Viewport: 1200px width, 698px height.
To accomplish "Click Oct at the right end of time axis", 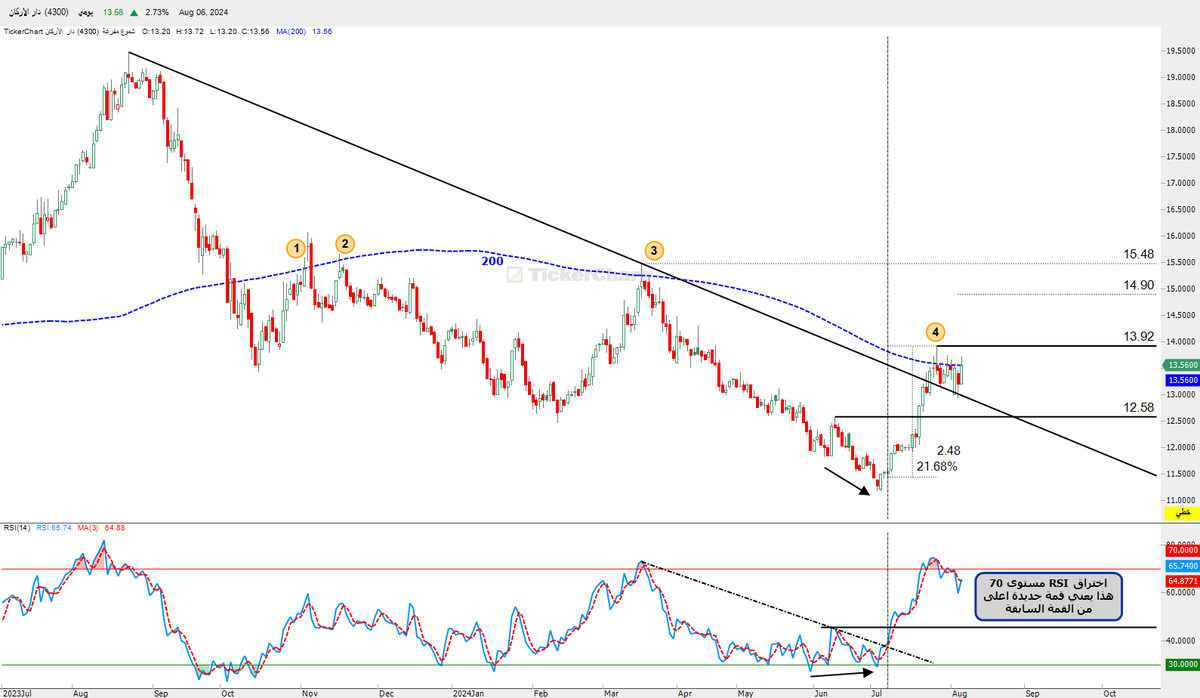I will (1109, 691).
